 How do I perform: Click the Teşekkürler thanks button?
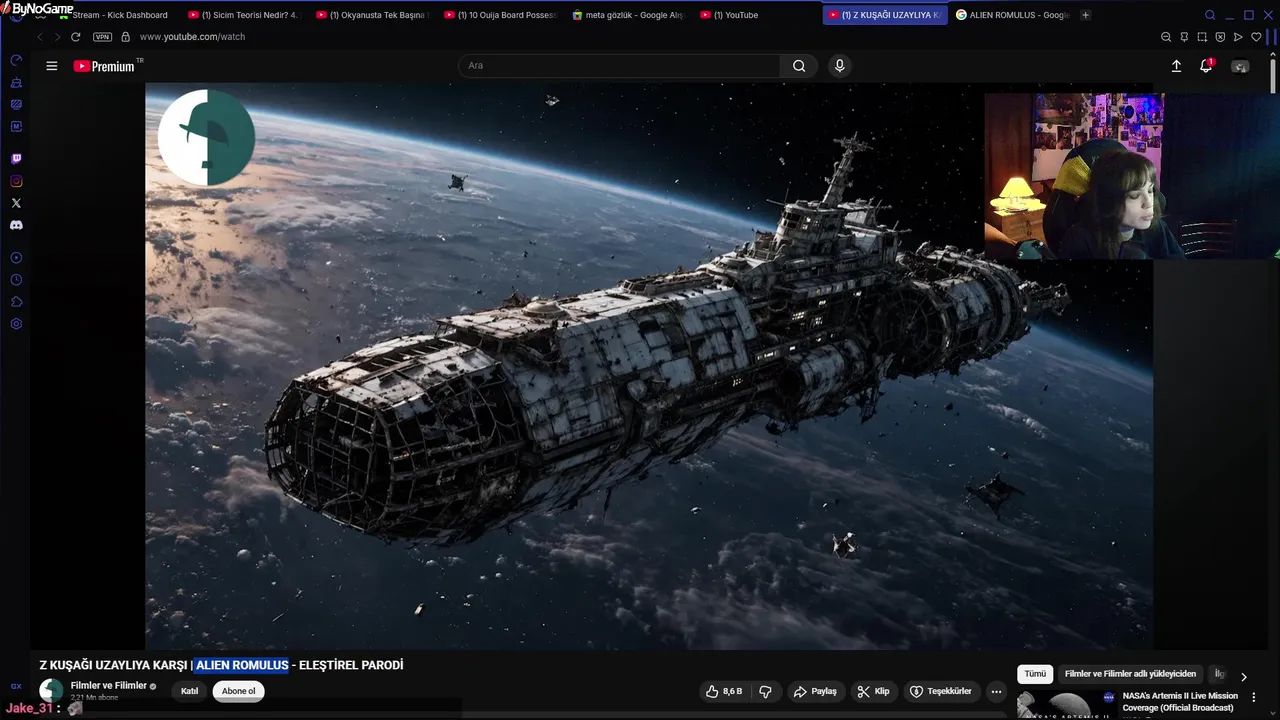(940, 691)
